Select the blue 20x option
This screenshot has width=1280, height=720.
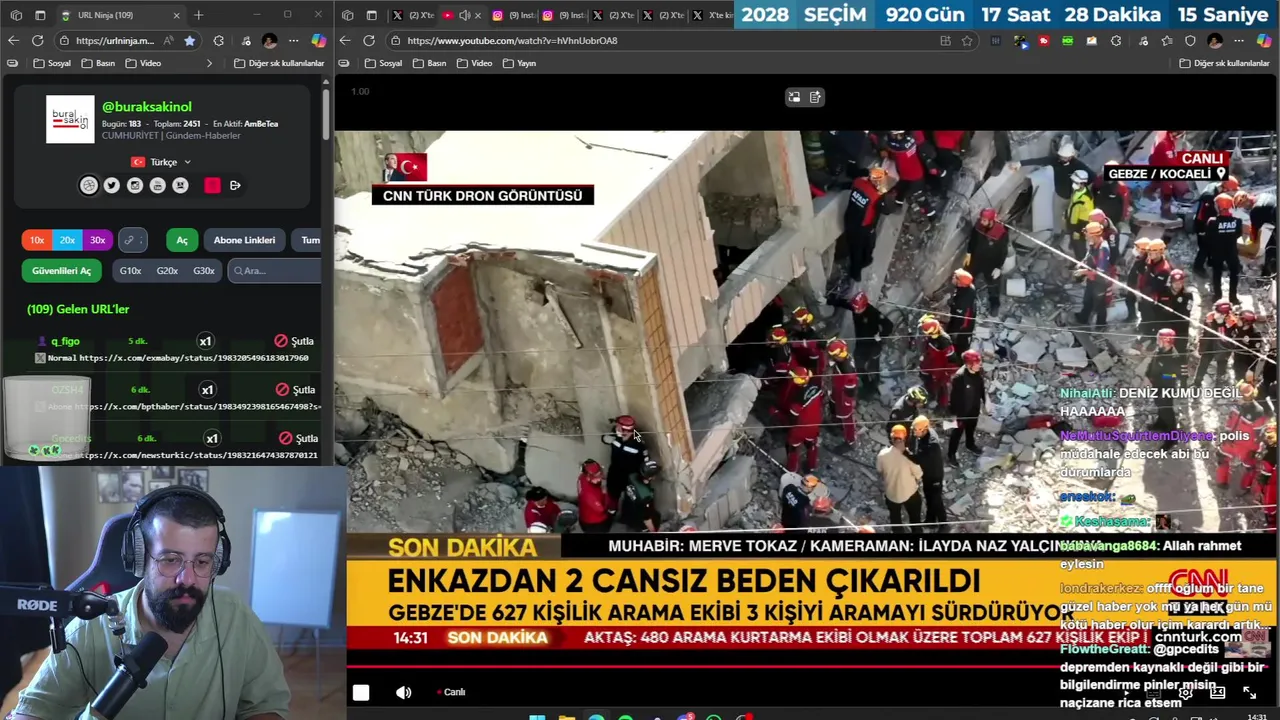(67, 240)
